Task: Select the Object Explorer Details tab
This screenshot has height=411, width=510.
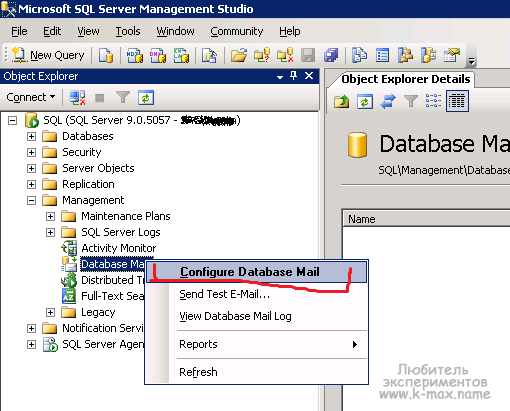Action: tap(406, 79)
